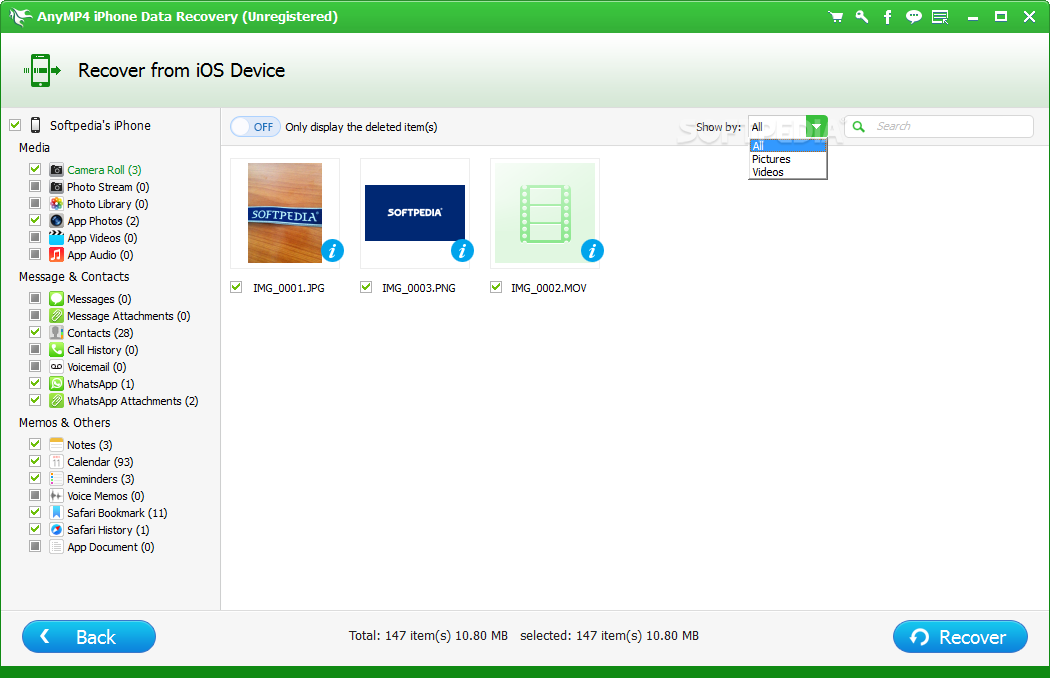The height and width of the screenshot is (678, 1050).
Task: Uncheck the Calendar checkbox
Action: [x=35, y=461]
